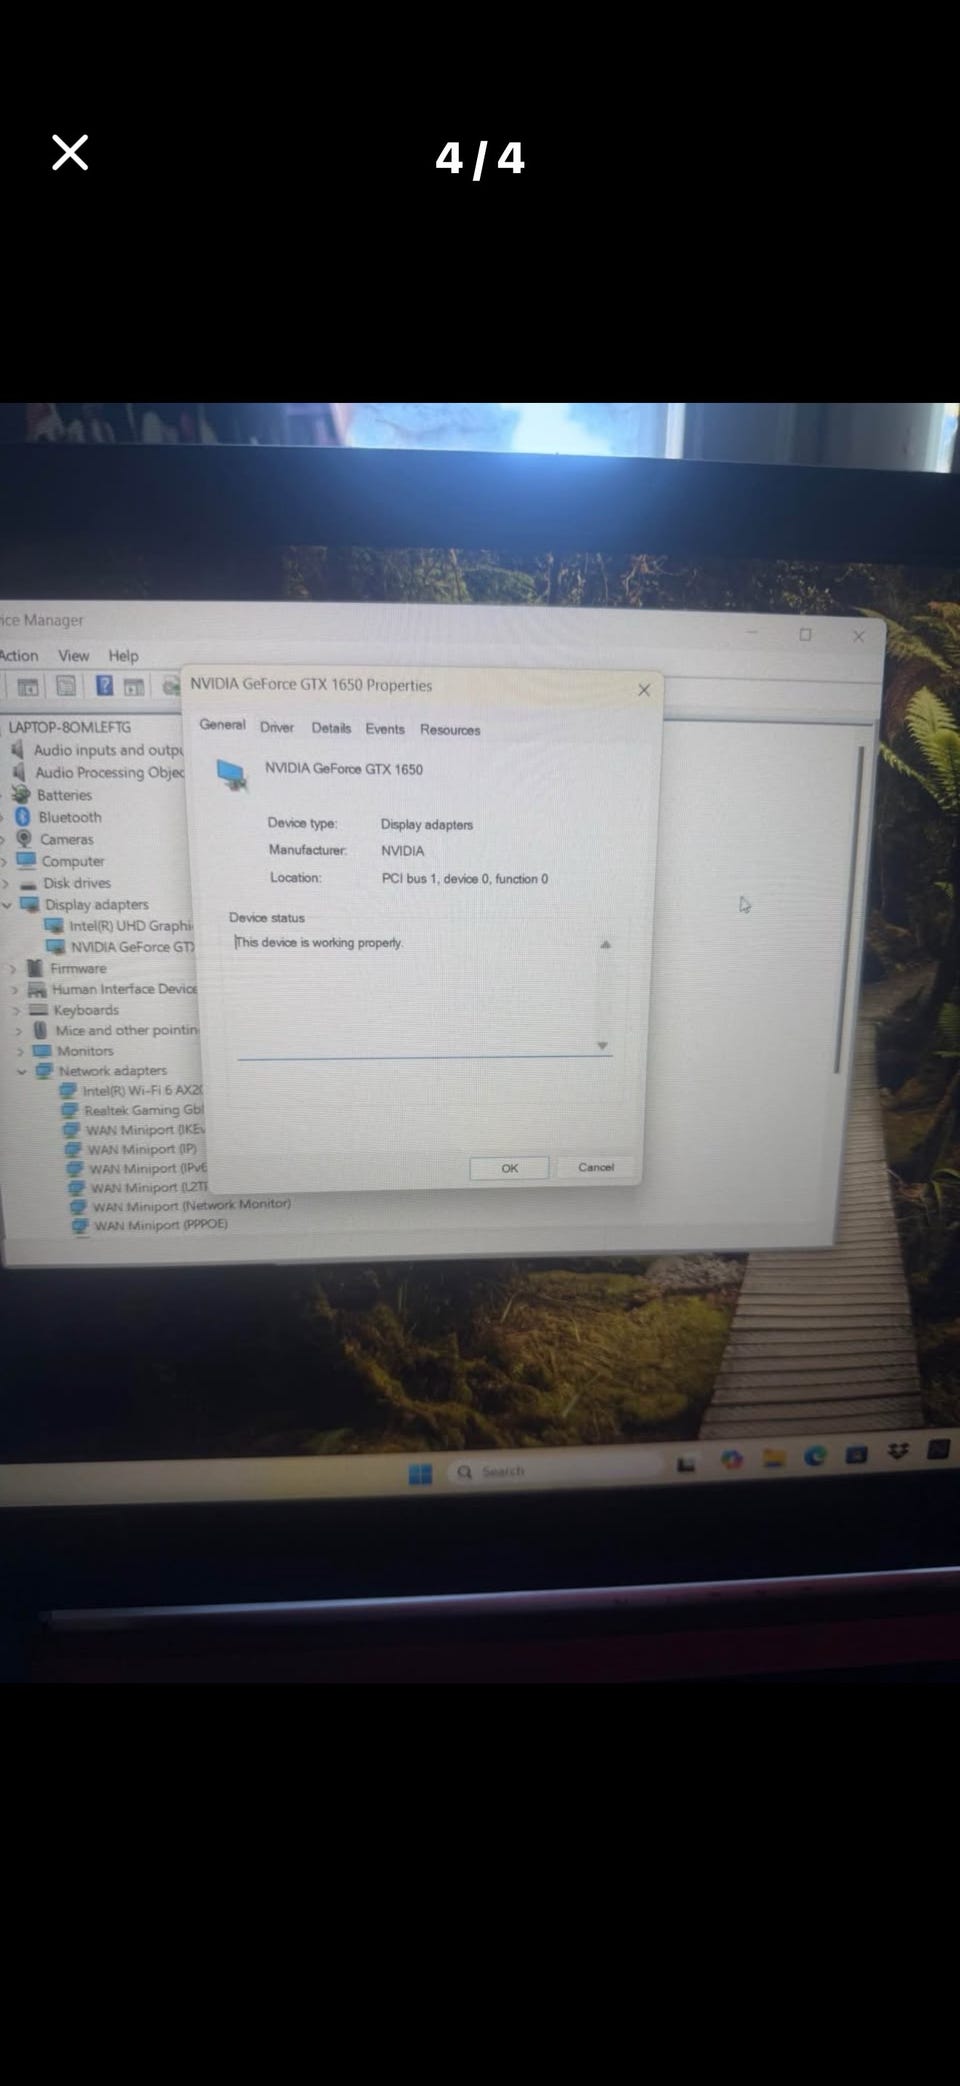Open the View menu
This screenshot has height=2086, width=960.
coord(73,655)
